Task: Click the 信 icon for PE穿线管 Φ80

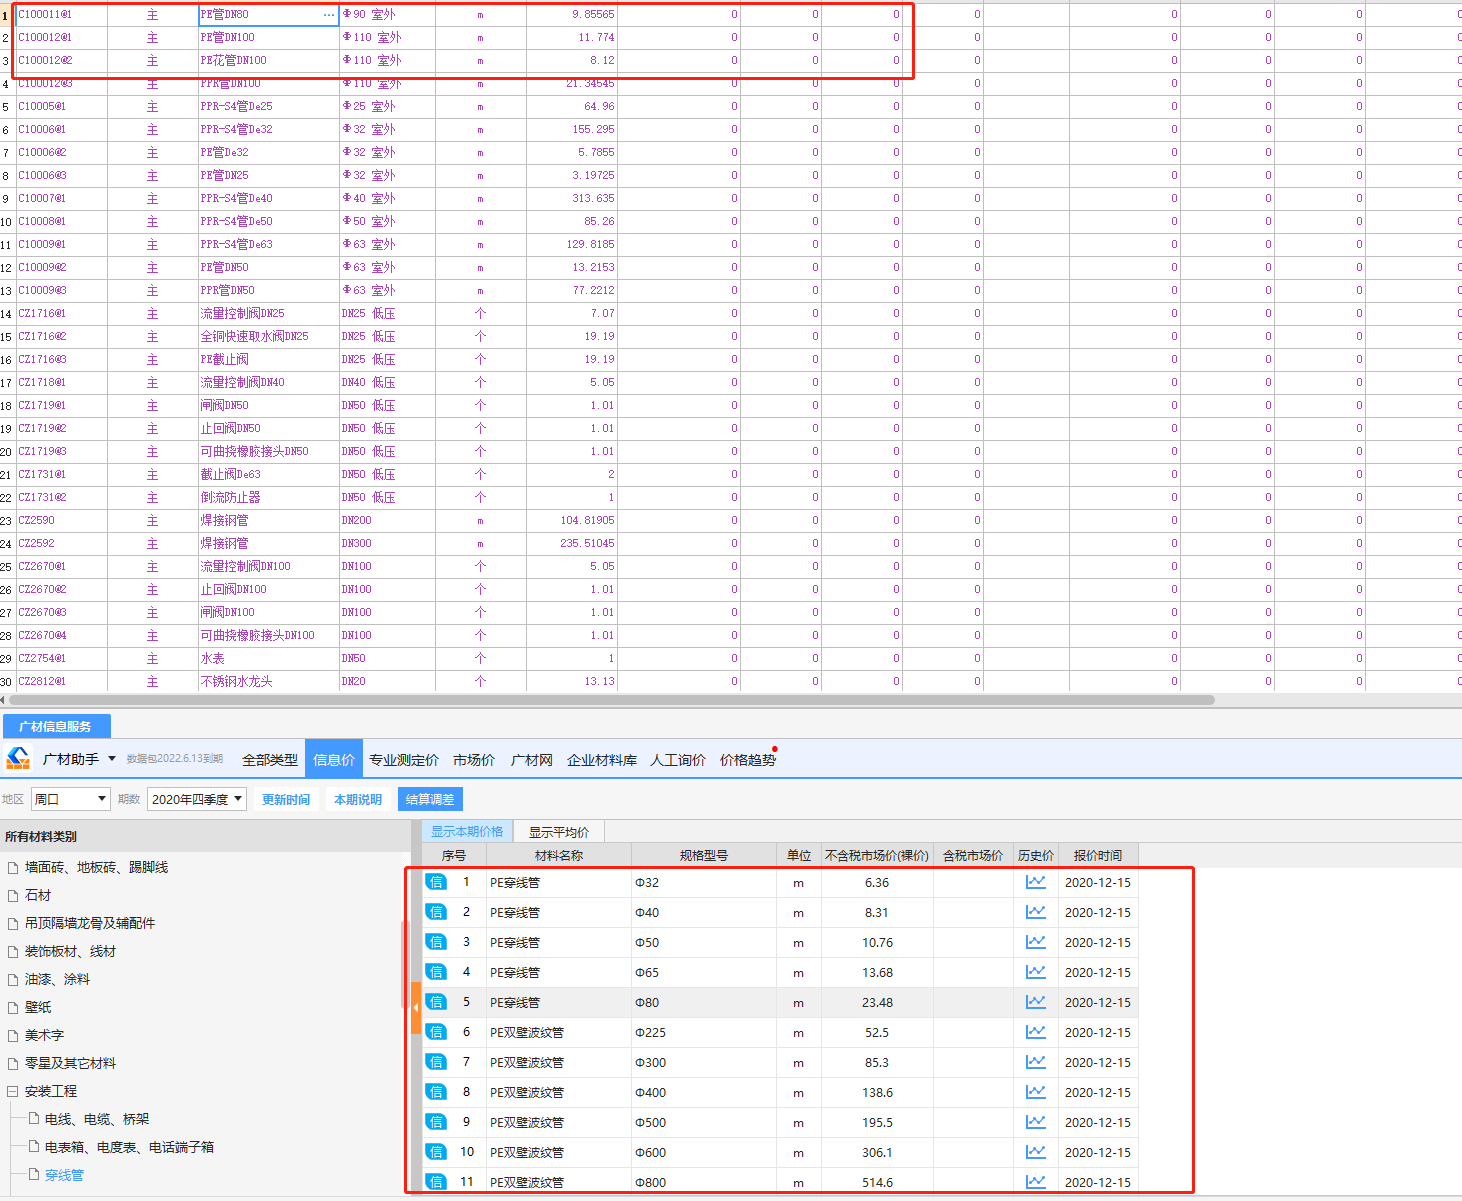Action: 436,1002
